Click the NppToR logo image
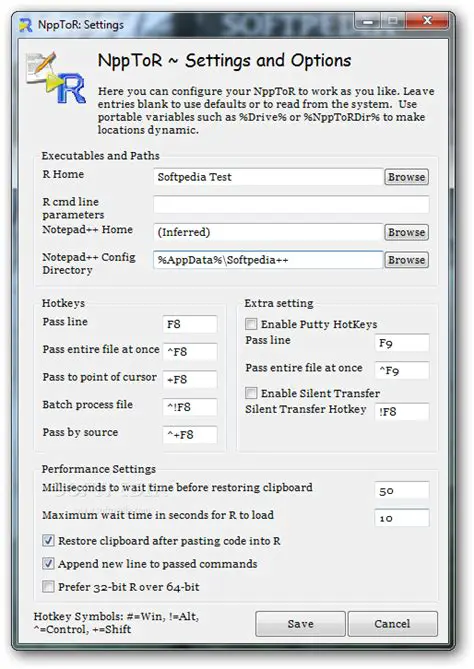474x669 pixels. click(x=55, y=79)
